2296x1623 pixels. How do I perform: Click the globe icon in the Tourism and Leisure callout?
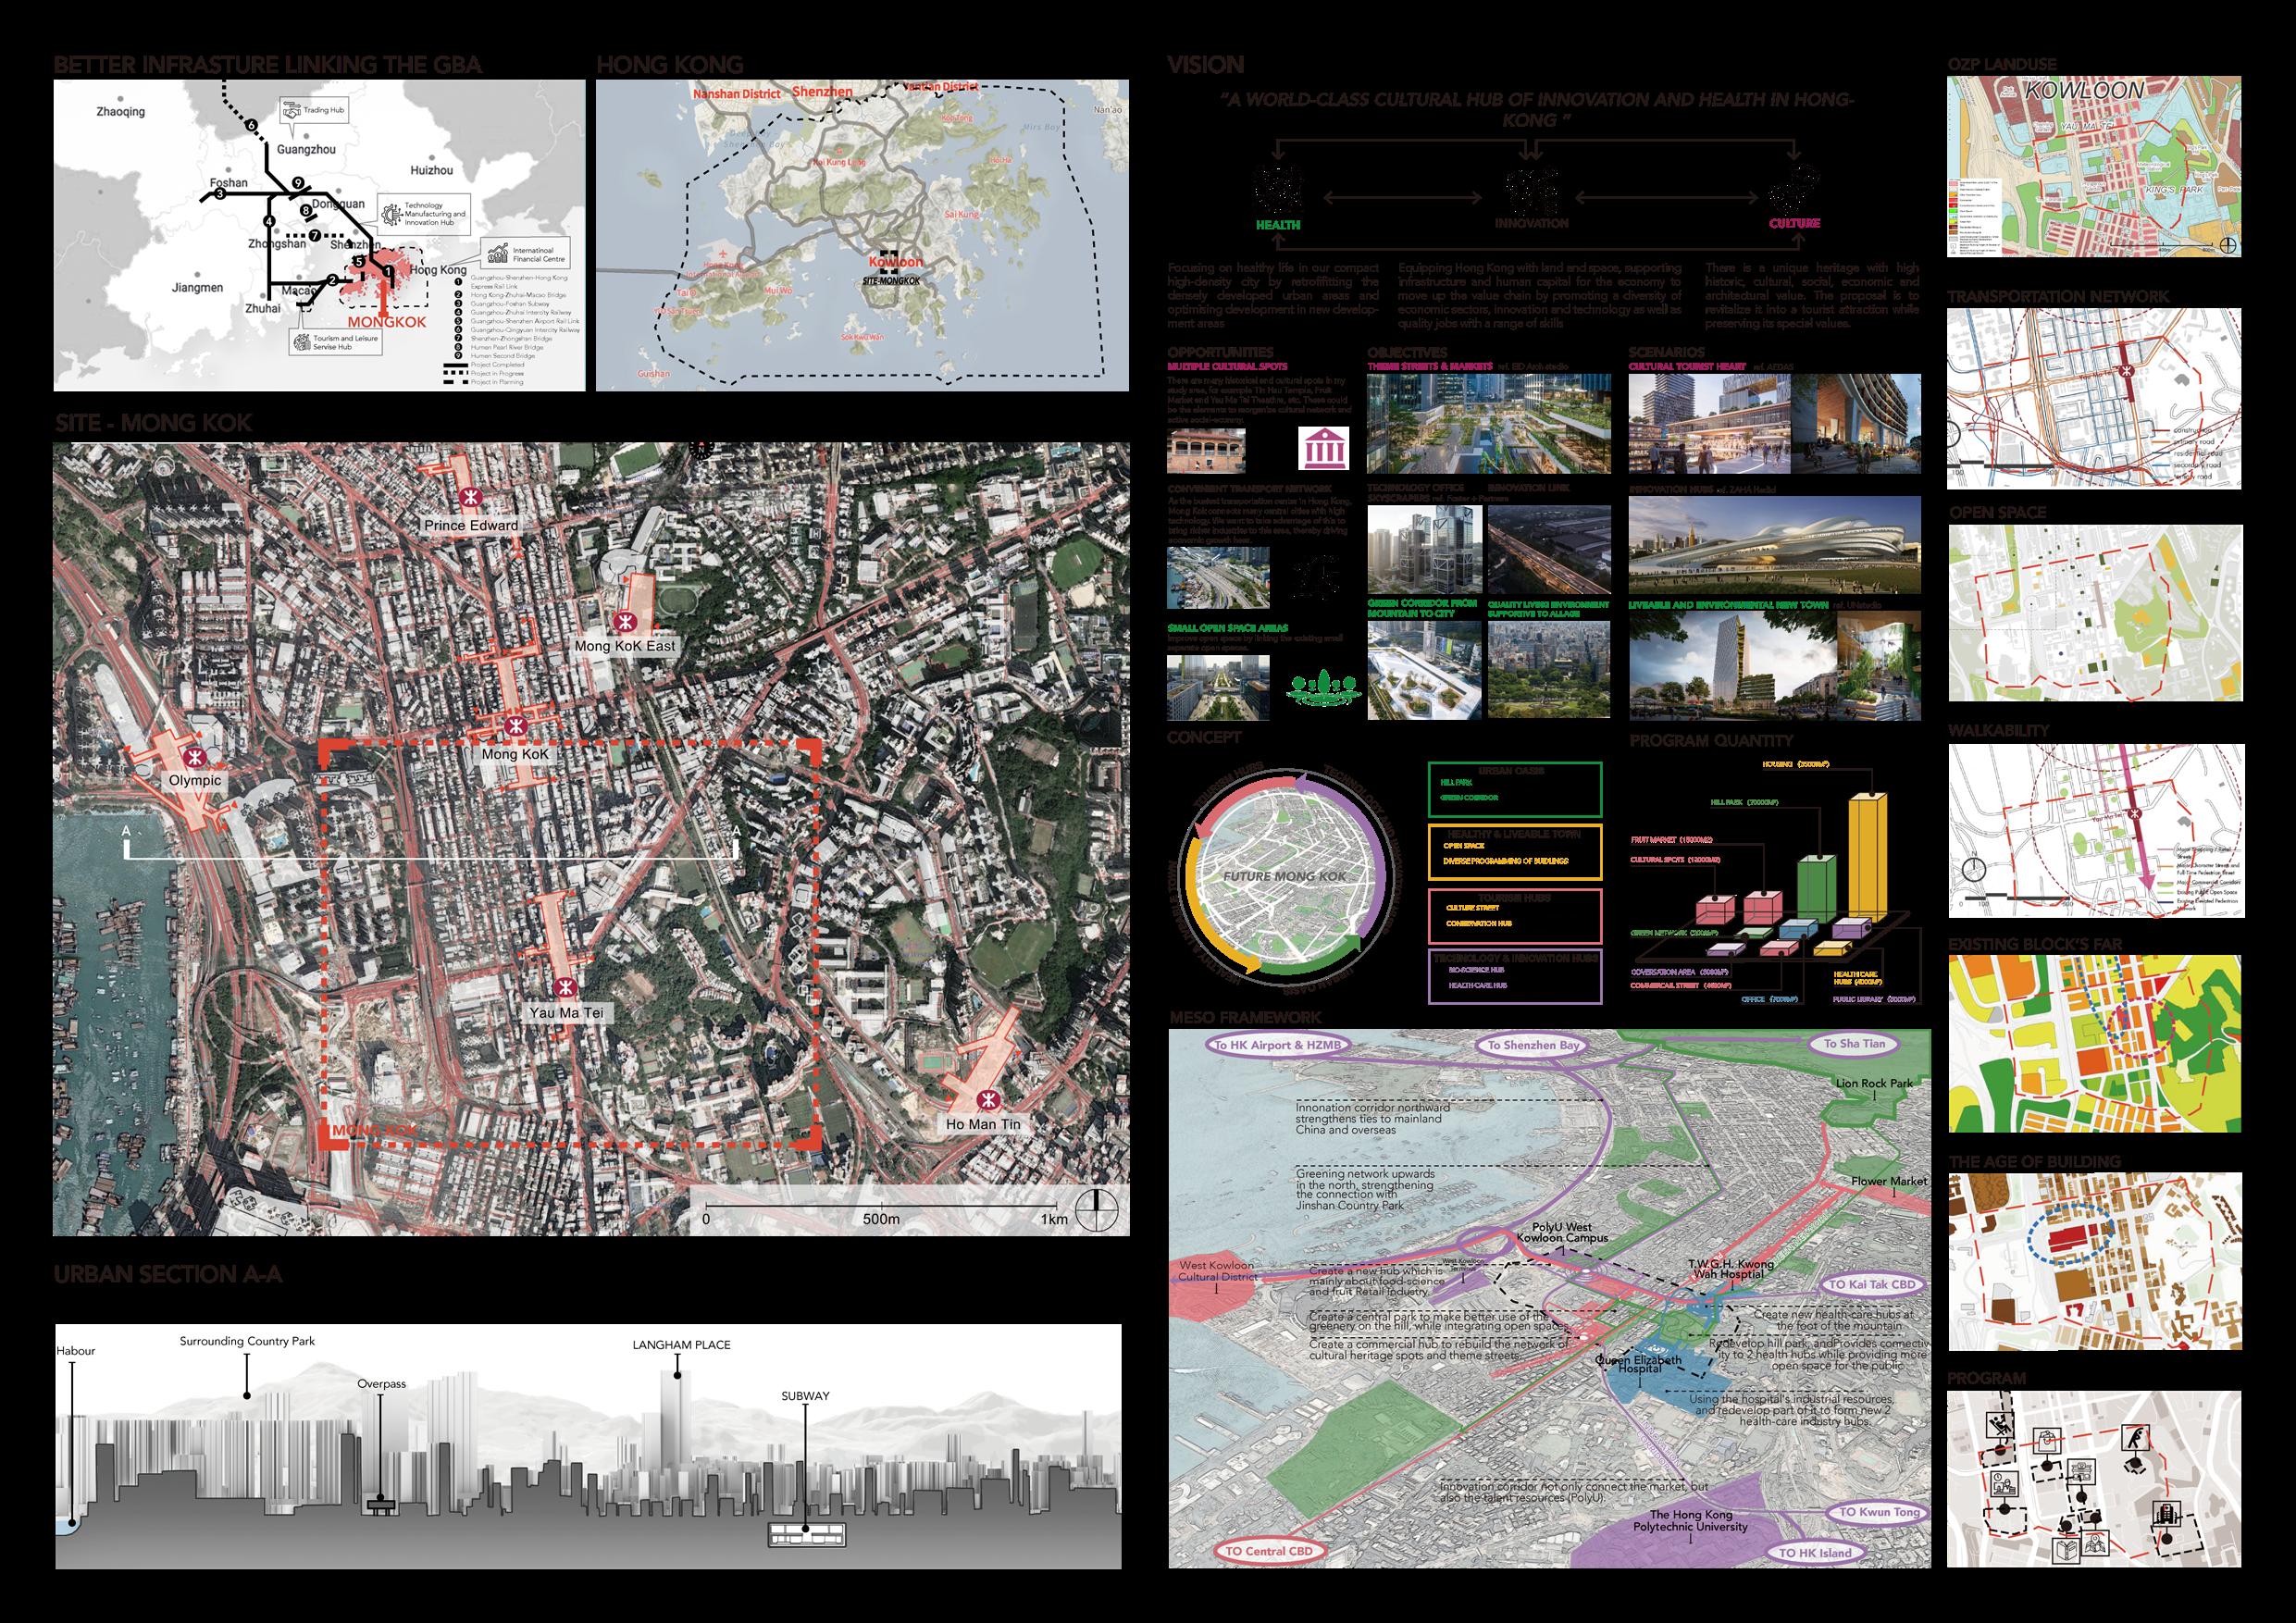coord(303,343)
